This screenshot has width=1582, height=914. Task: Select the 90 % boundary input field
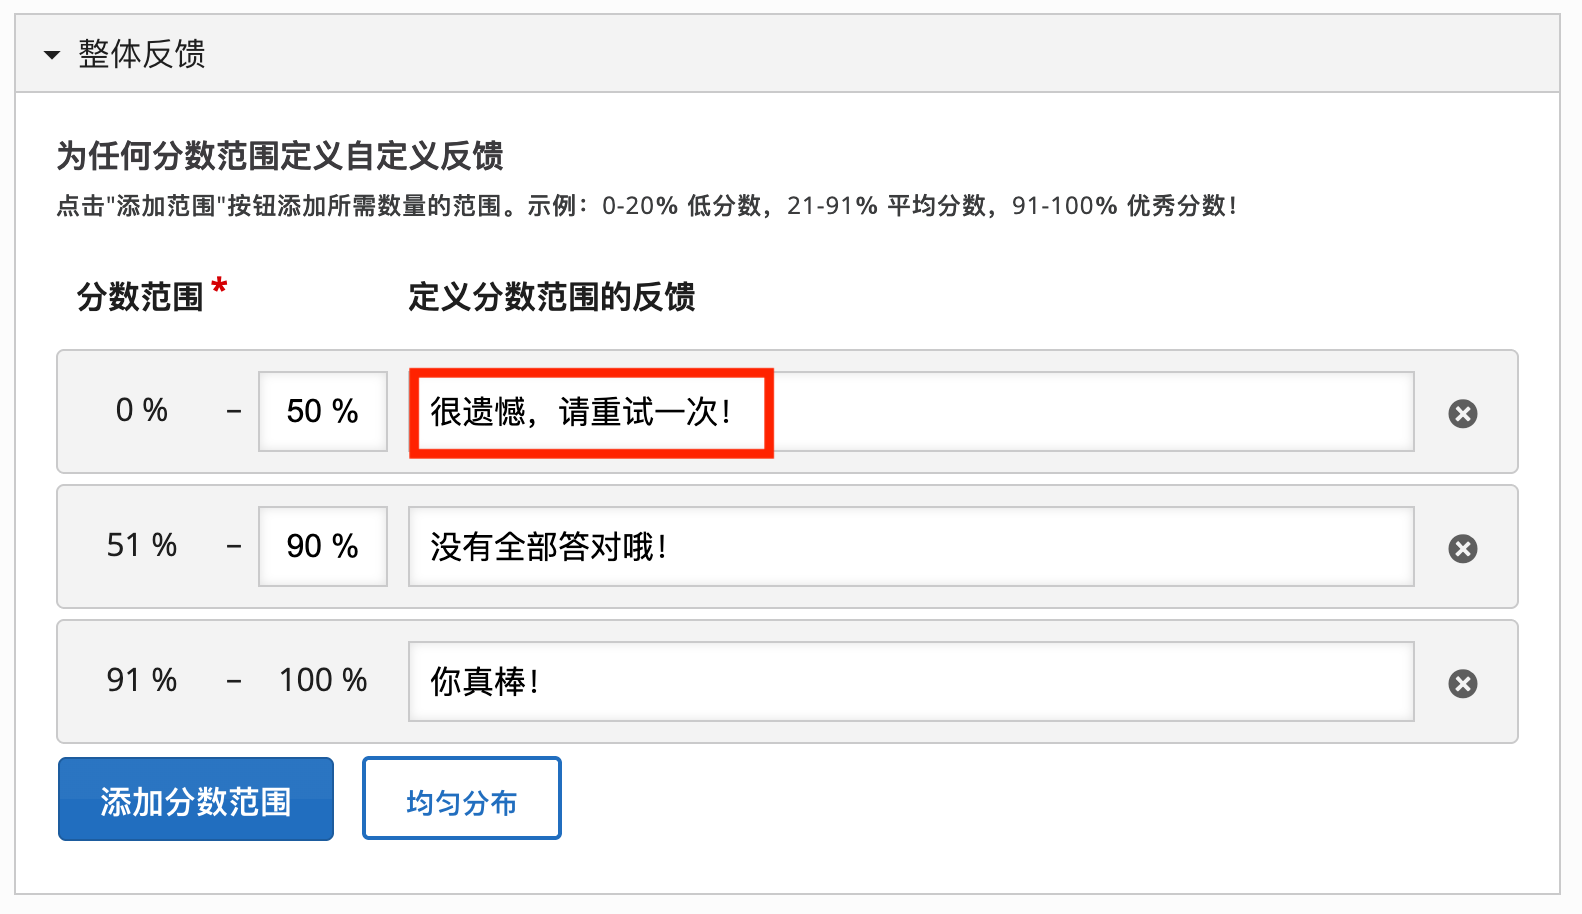[x=322, y=546]
